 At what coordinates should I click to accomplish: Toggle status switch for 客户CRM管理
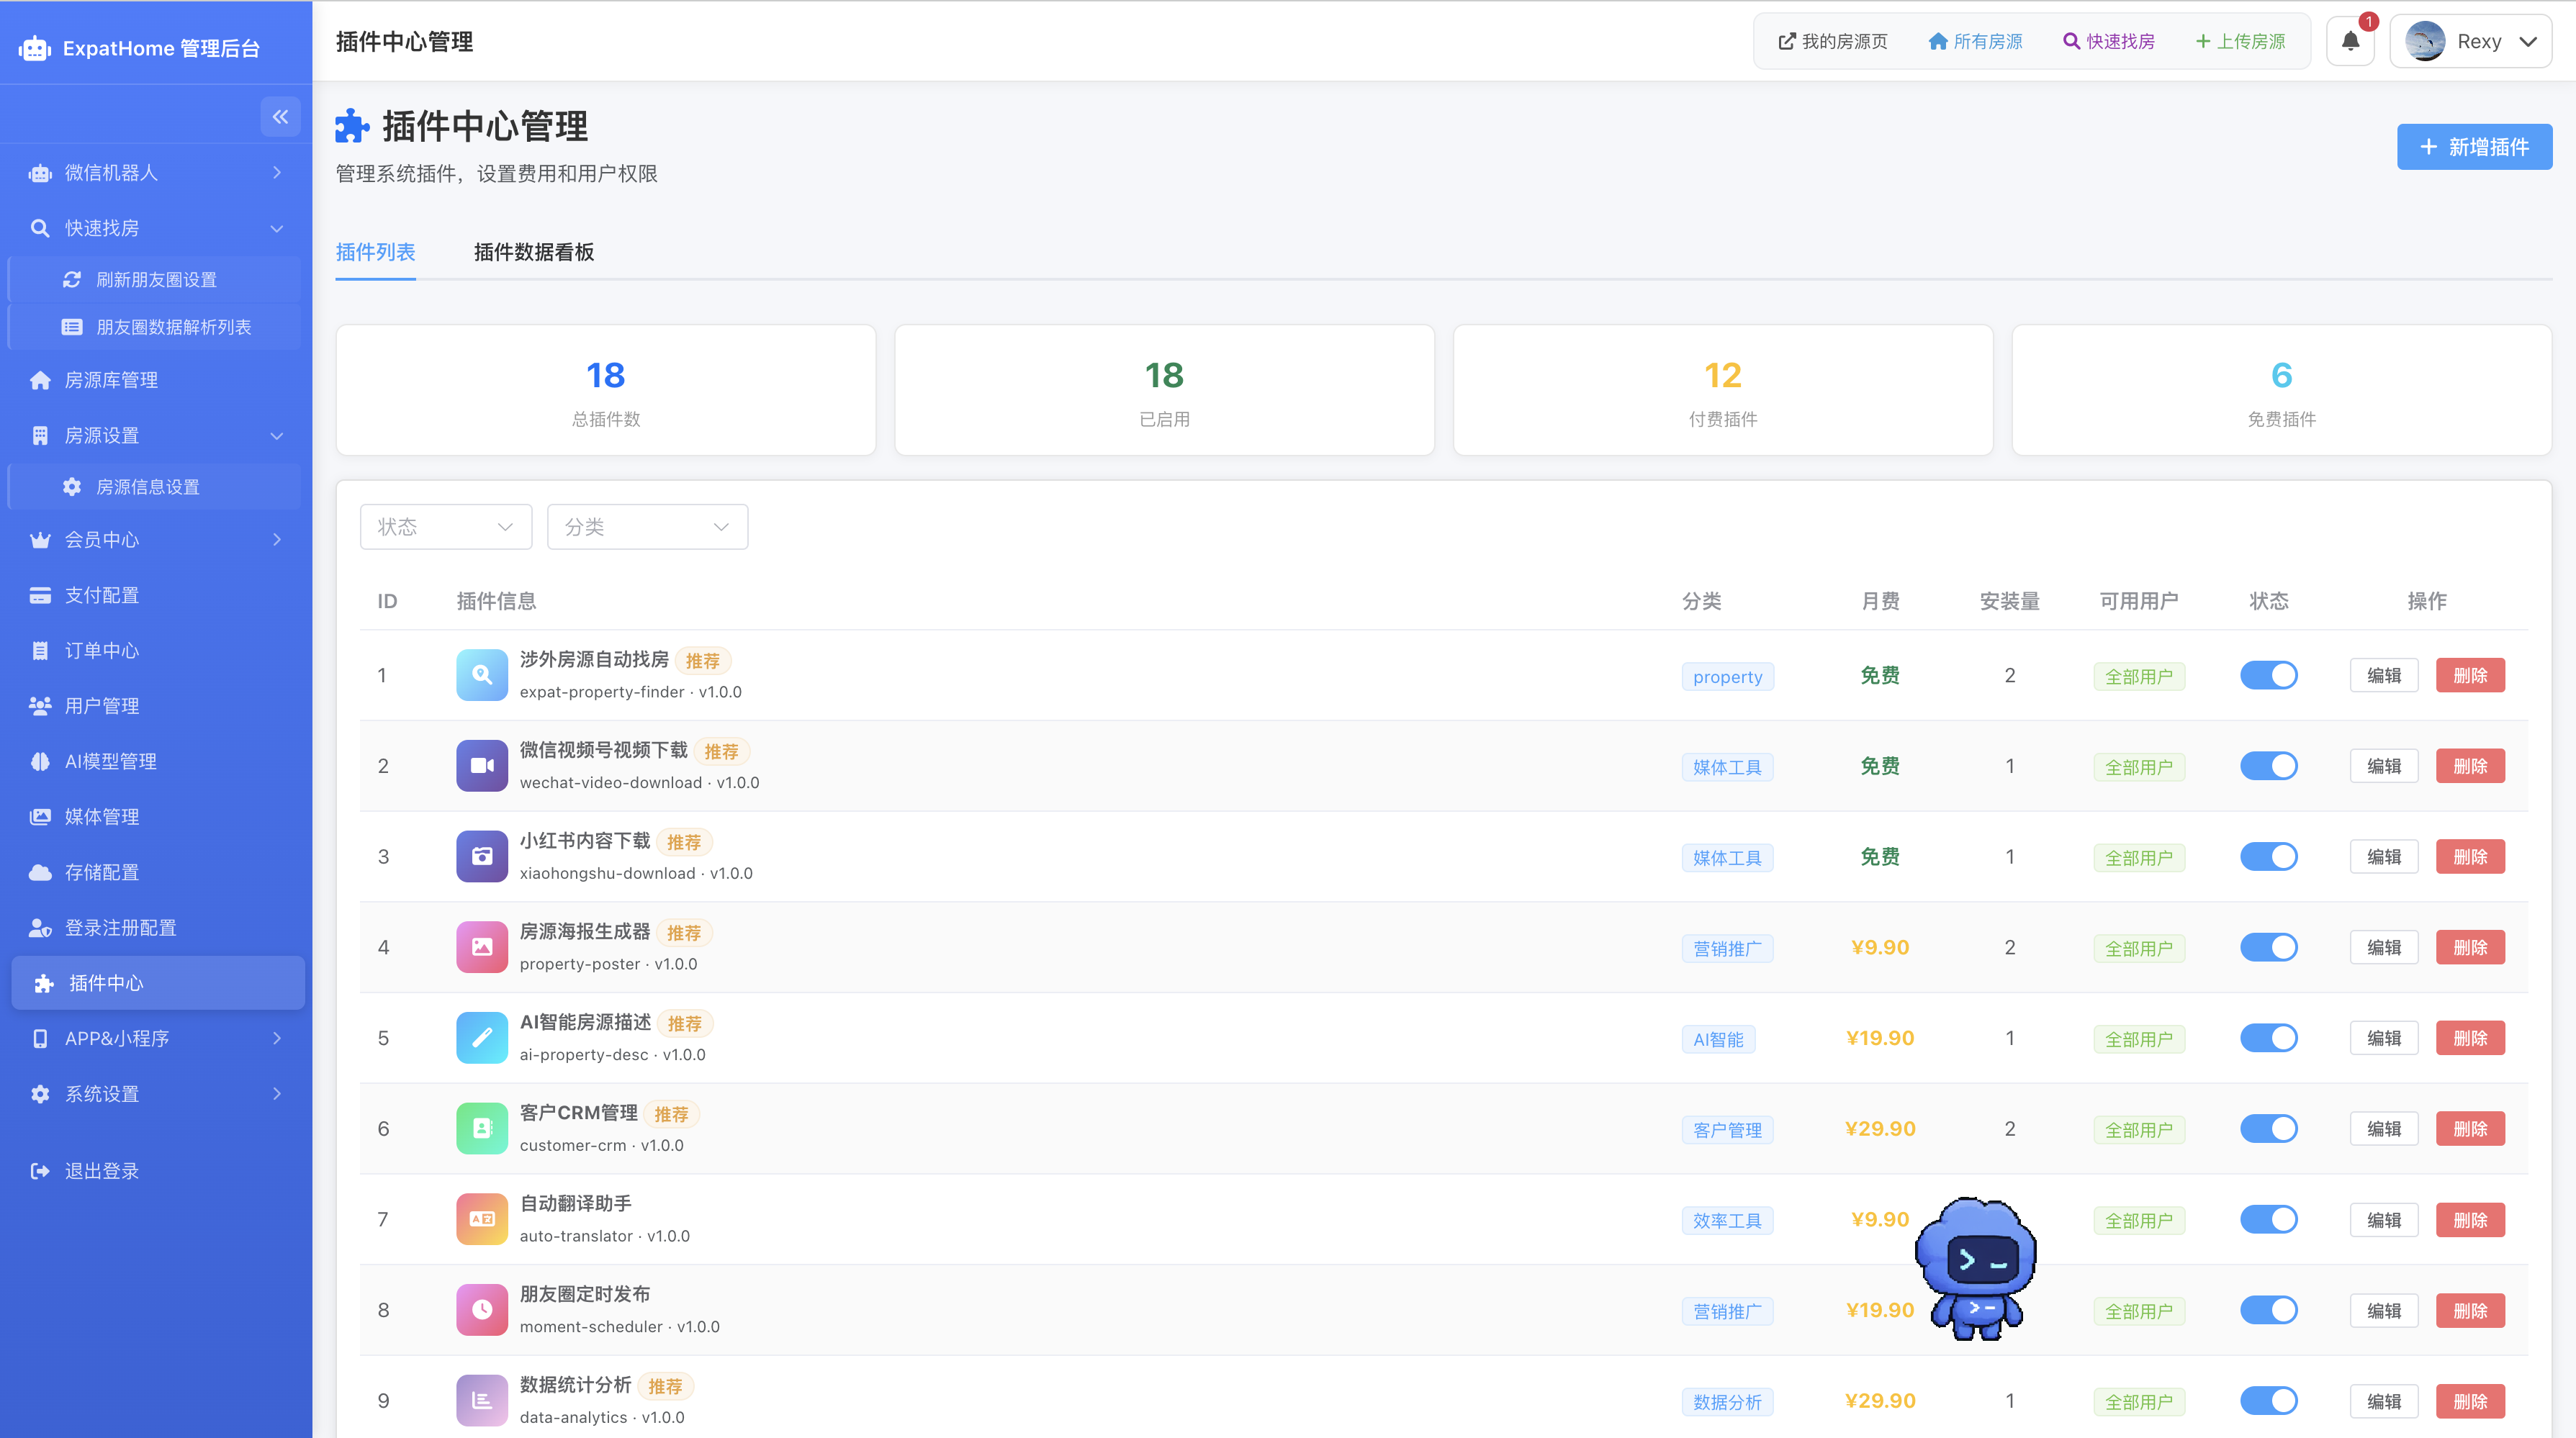pos(2268,1129)
